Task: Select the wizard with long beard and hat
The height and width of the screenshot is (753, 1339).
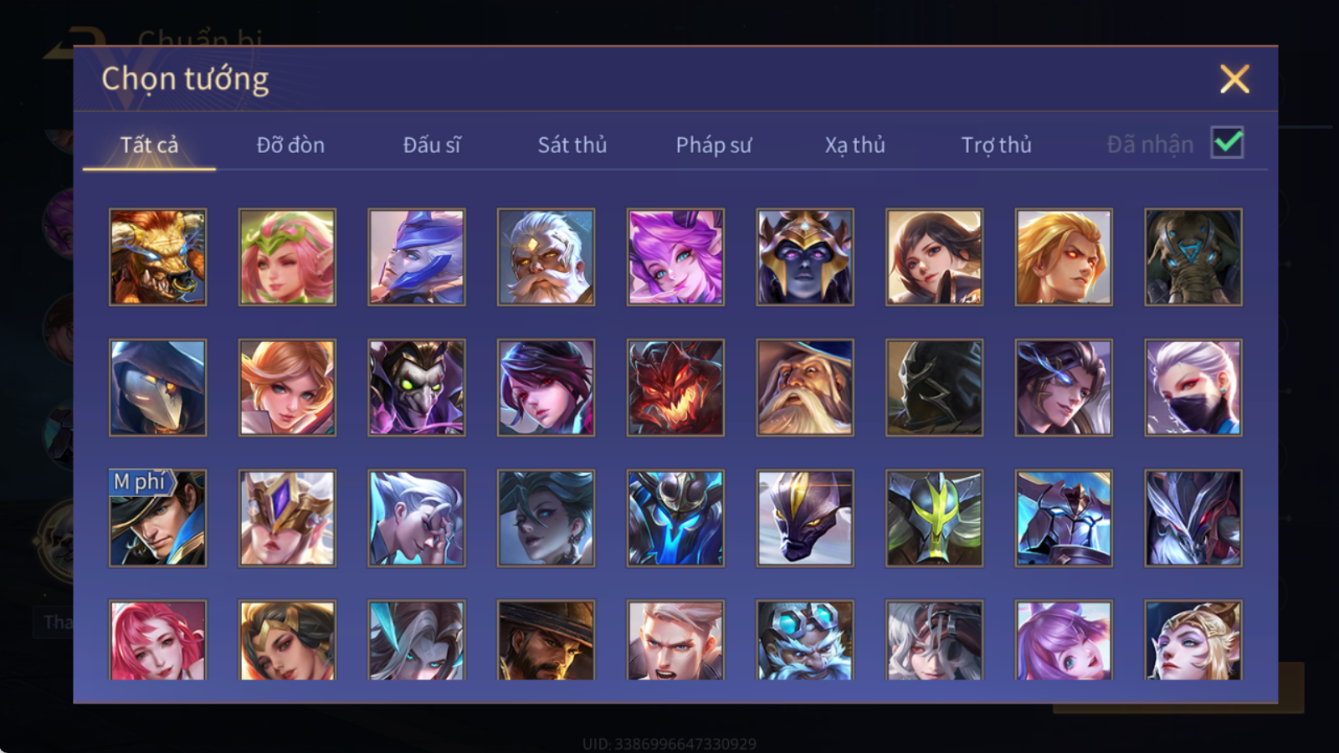Action: click(805, 388)
